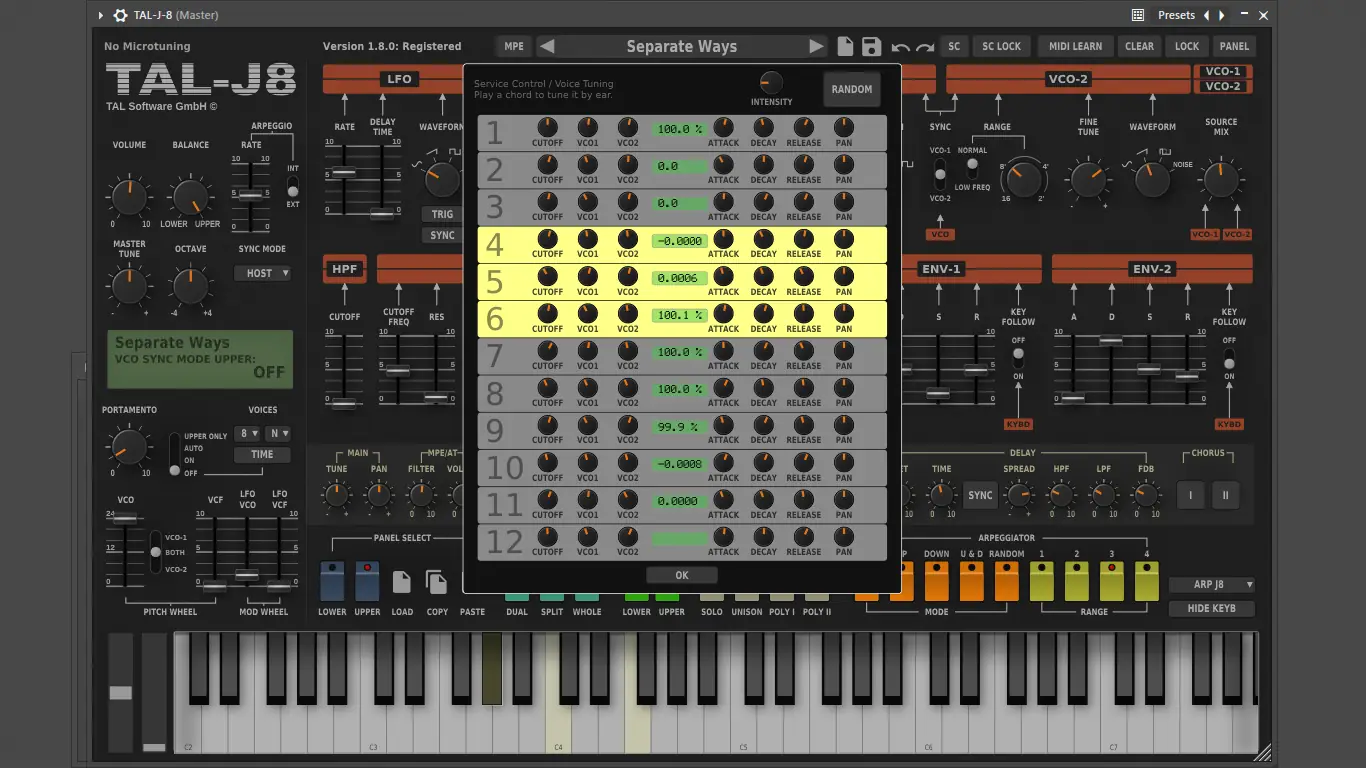Toggle Chorus I button
The image size is (1366, 768).
pos(1190,495)
